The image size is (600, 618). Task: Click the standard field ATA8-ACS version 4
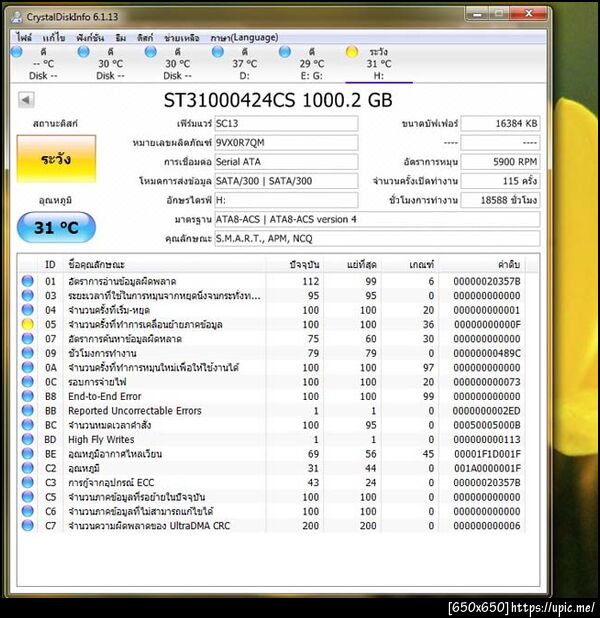[x=377, y=219]
